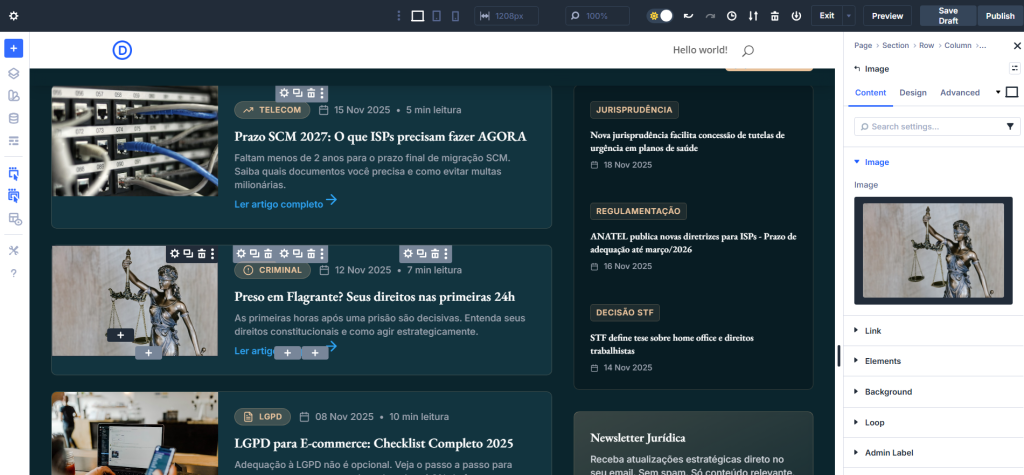Image resolution: width=1024 pixels, height=475 pixels.
Task: Open the crossed tools icon in sidebar
Action: tap(14, 251)
